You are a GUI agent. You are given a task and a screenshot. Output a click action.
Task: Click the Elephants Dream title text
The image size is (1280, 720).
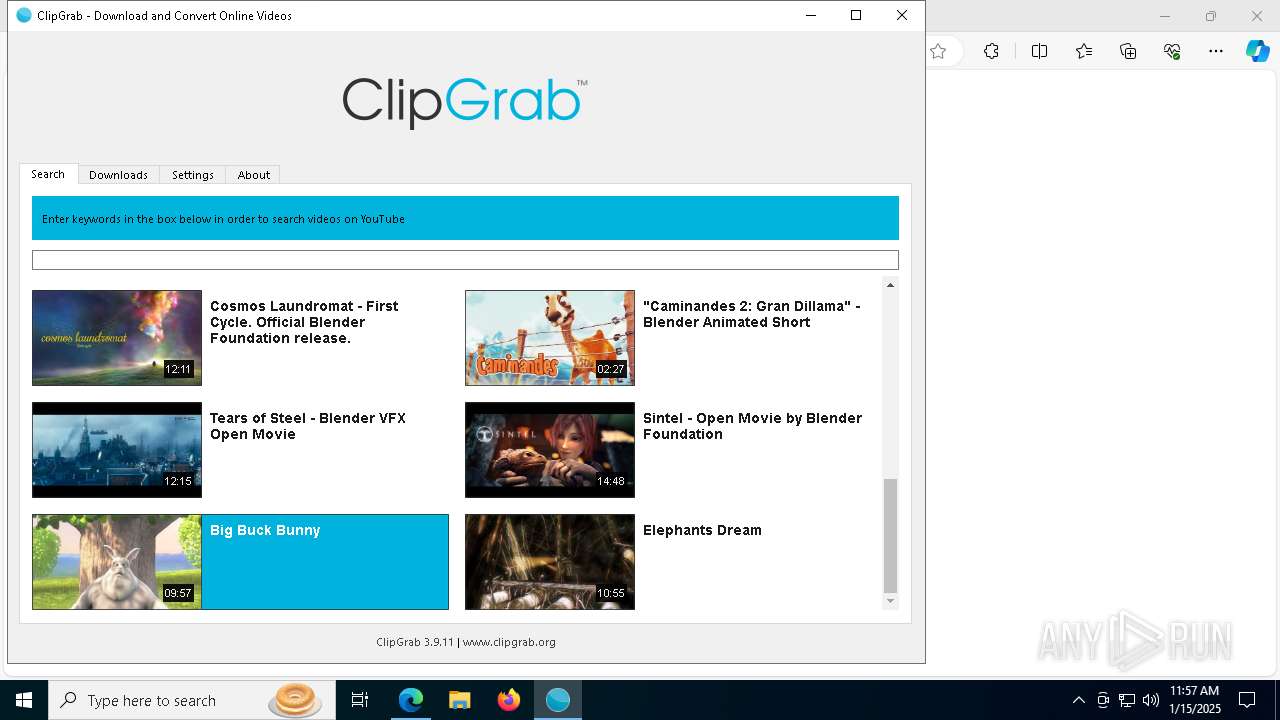point(702,530)
